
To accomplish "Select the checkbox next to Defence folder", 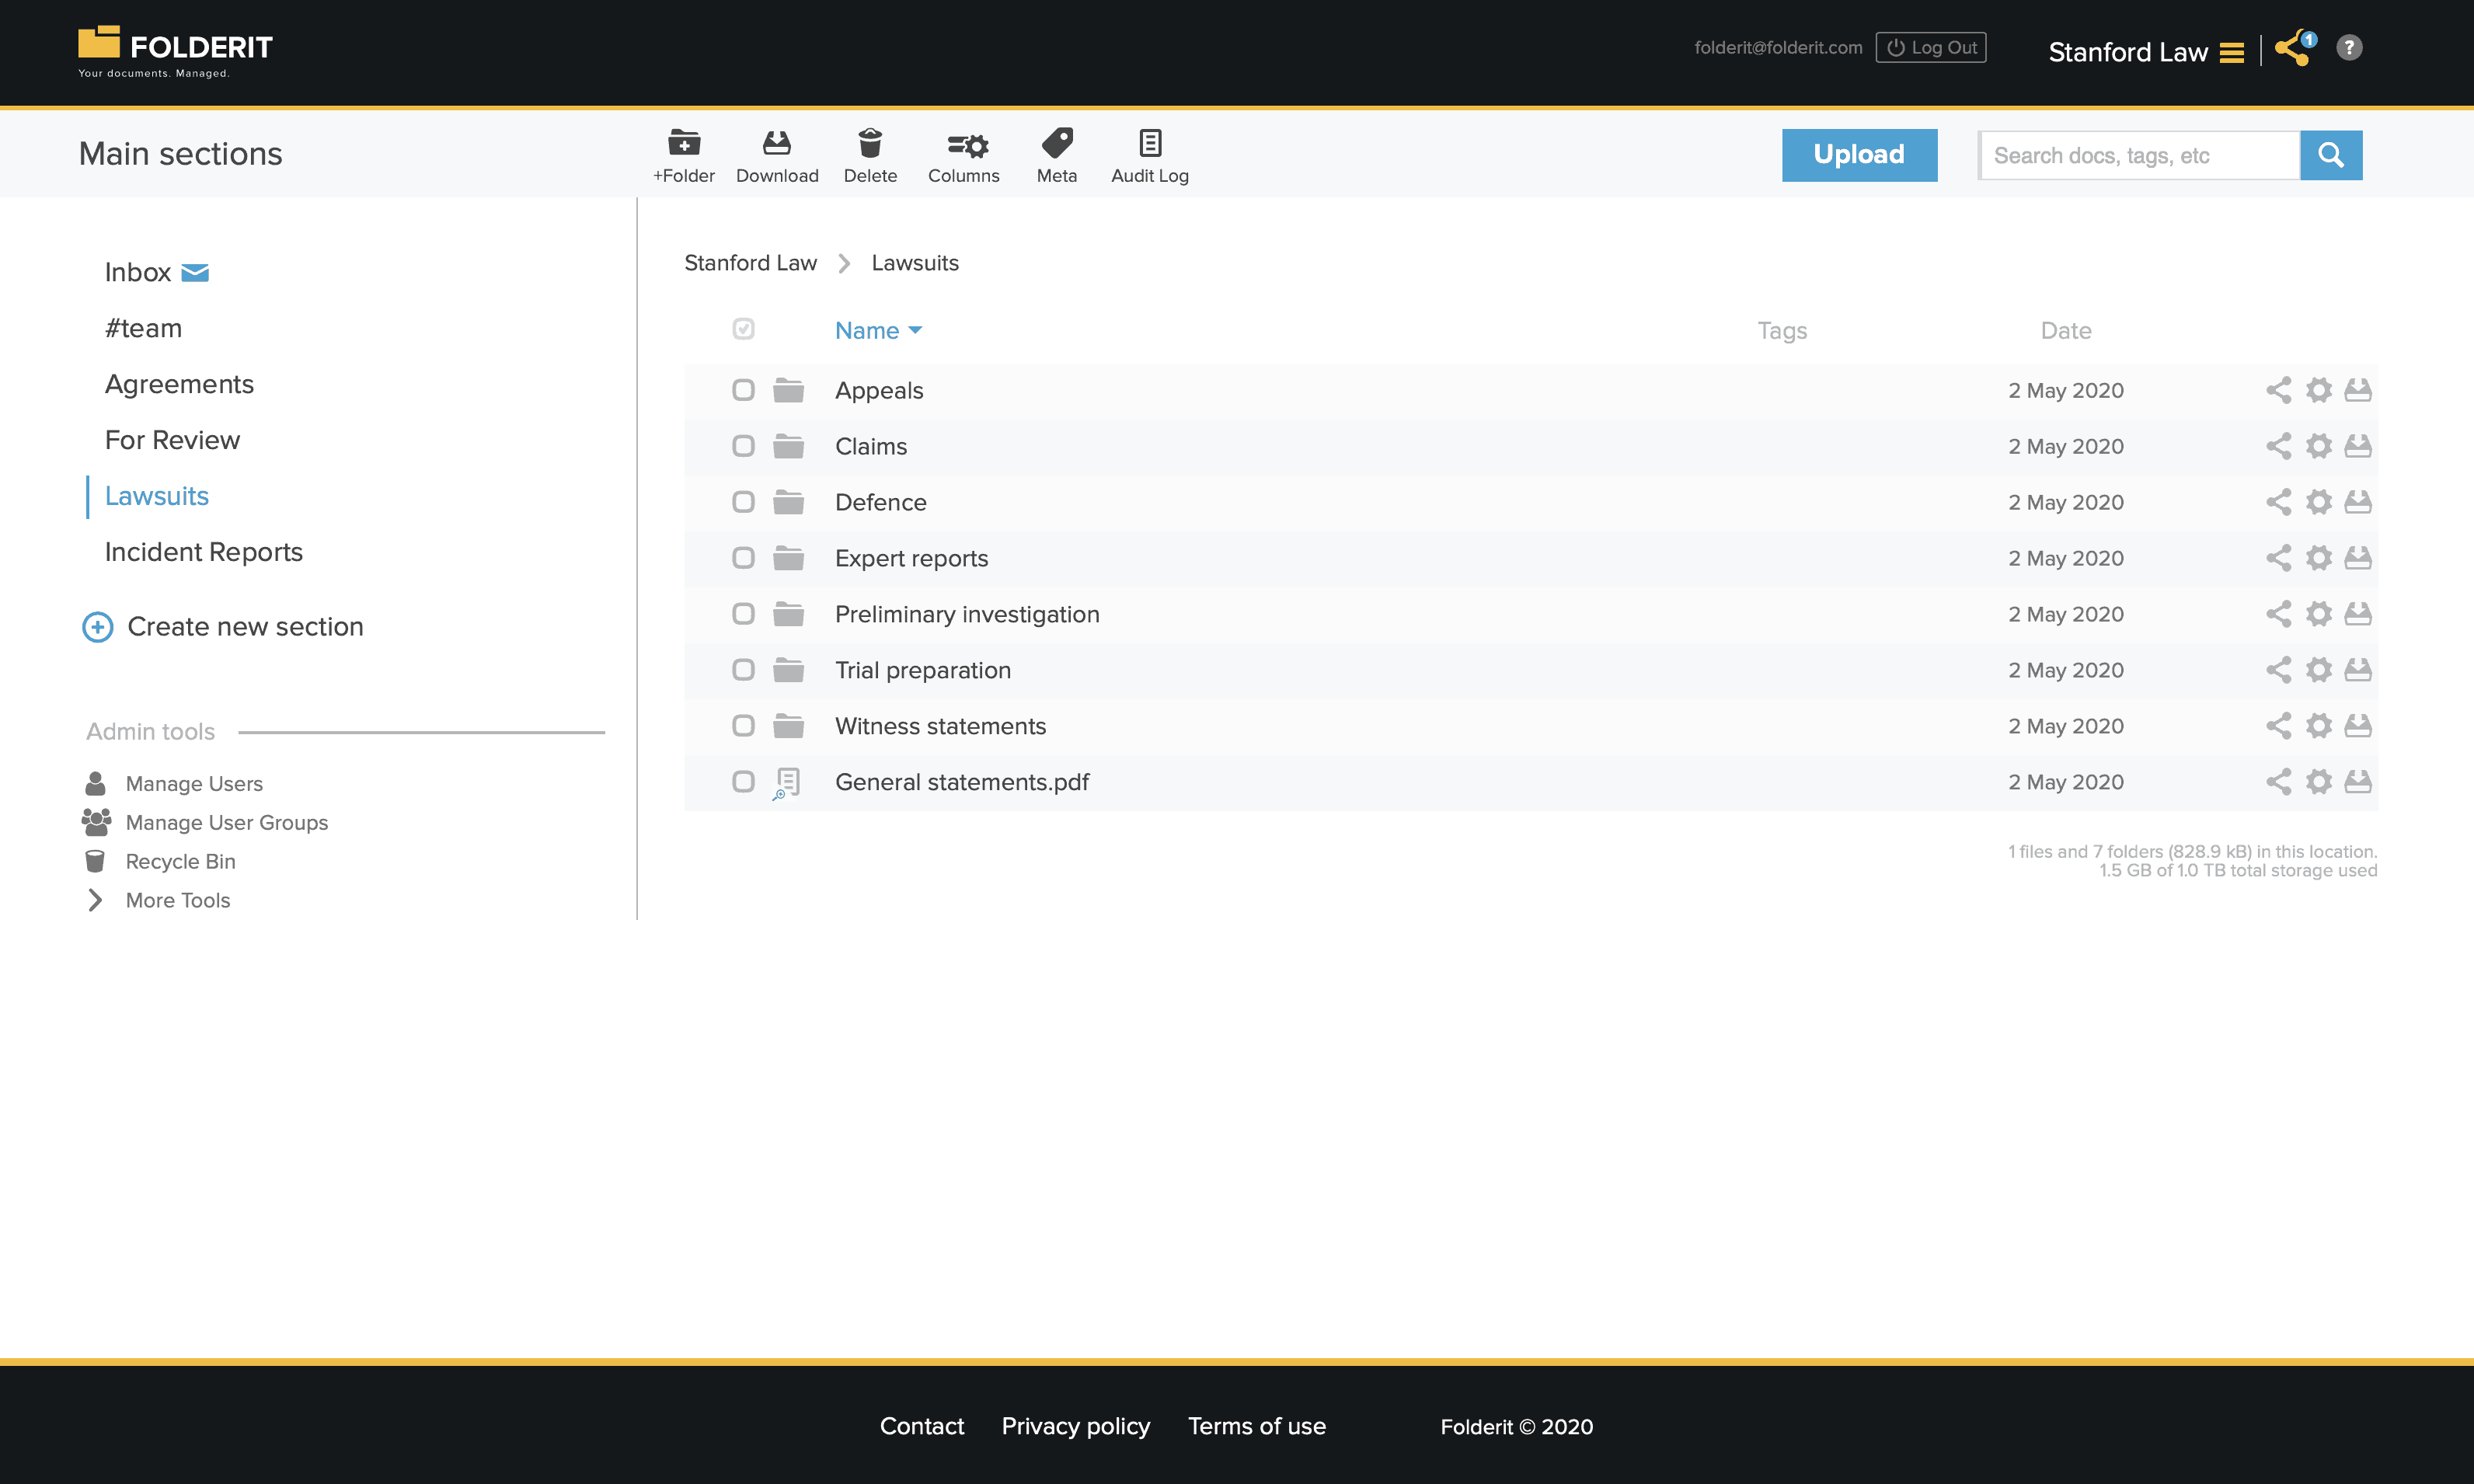I will click(x=744, y=502).
